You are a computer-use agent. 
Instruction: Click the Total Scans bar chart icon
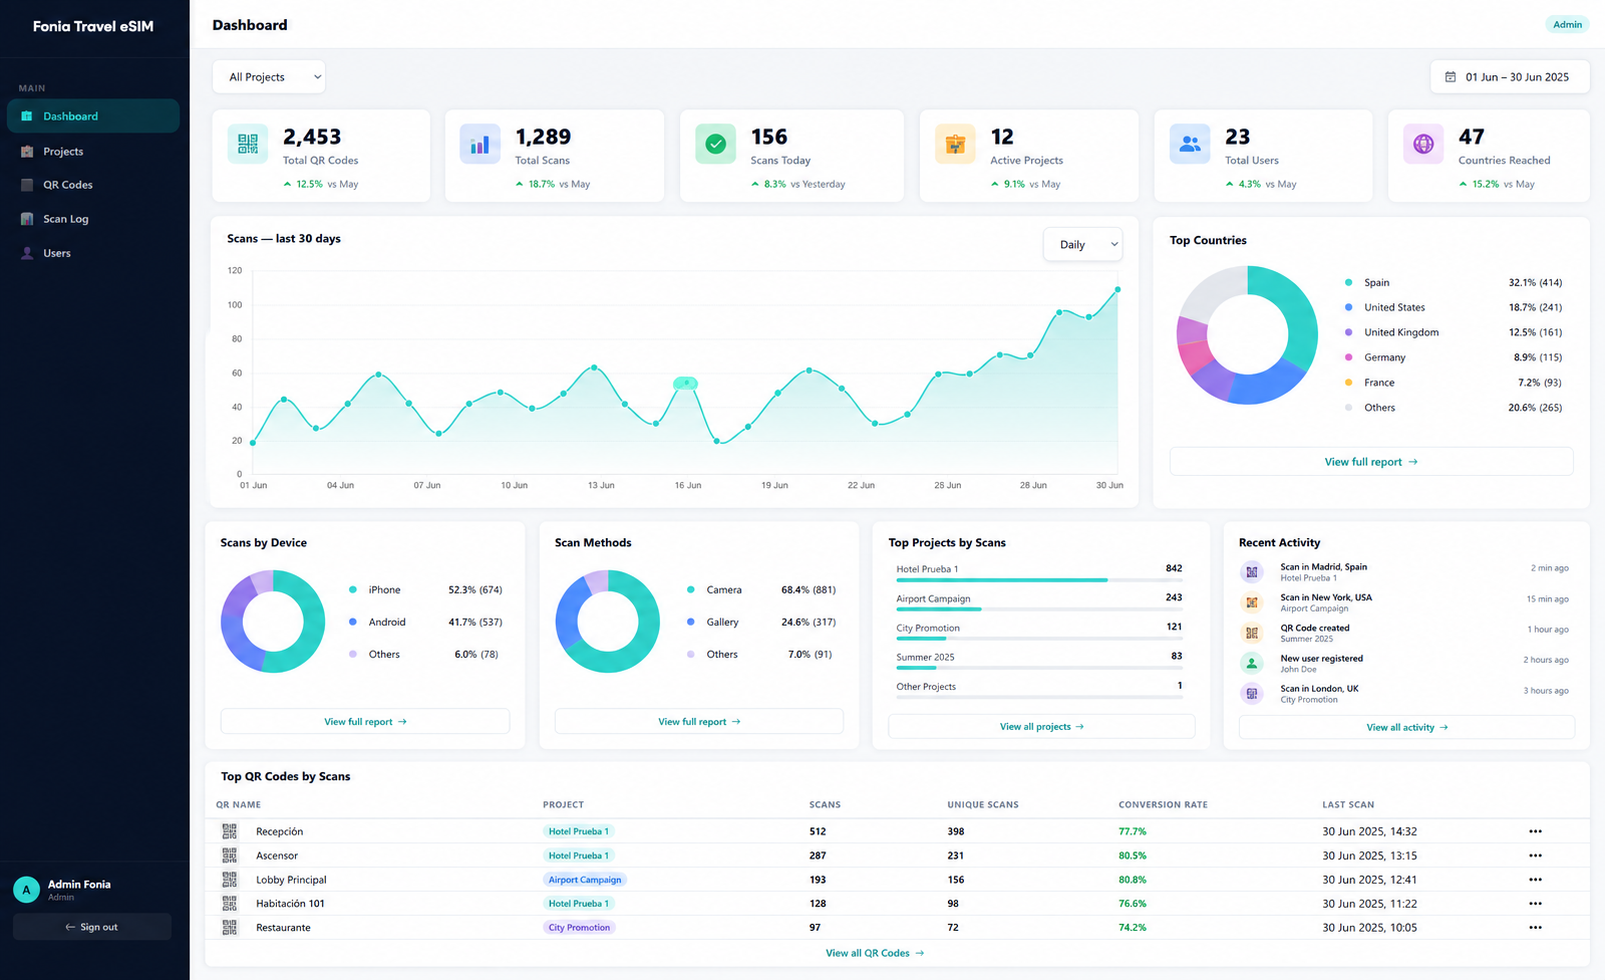480,144
